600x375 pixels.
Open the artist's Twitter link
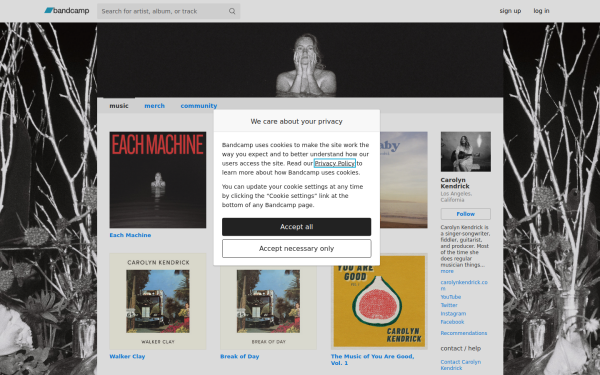coord(449,305)
